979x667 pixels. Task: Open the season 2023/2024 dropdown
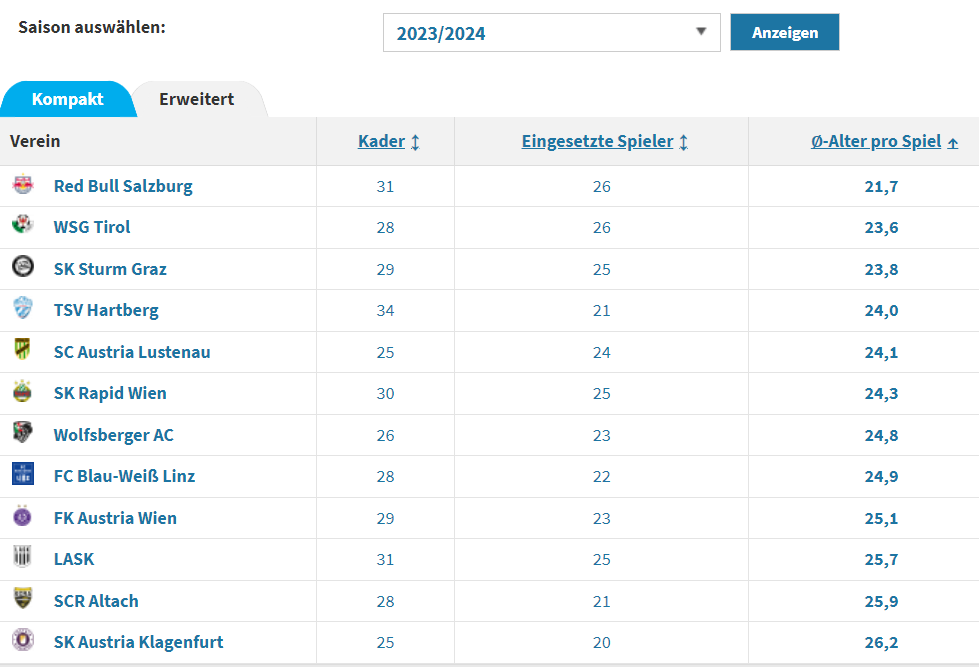551,32
